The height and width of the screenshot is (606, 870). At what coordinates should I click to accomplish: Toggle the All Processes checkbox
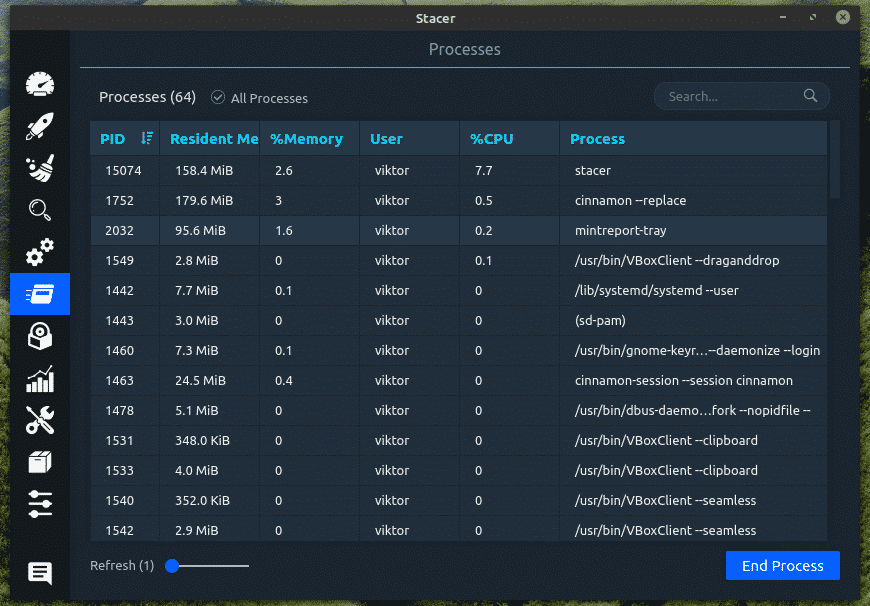(218, 98)
